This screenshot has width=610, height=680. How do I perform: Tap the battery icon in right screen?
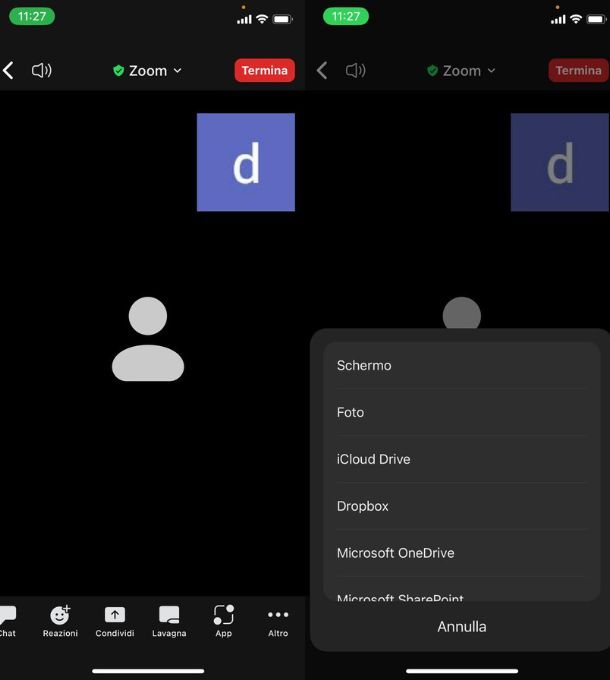(596, 19)
